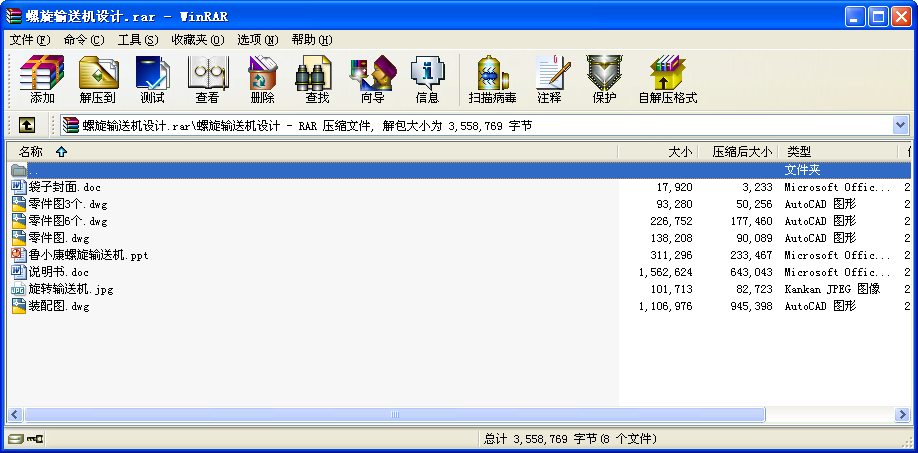Open the 文件(F) menu
The width and height of the screenshot is (918, 453).
tap(30, 40)
